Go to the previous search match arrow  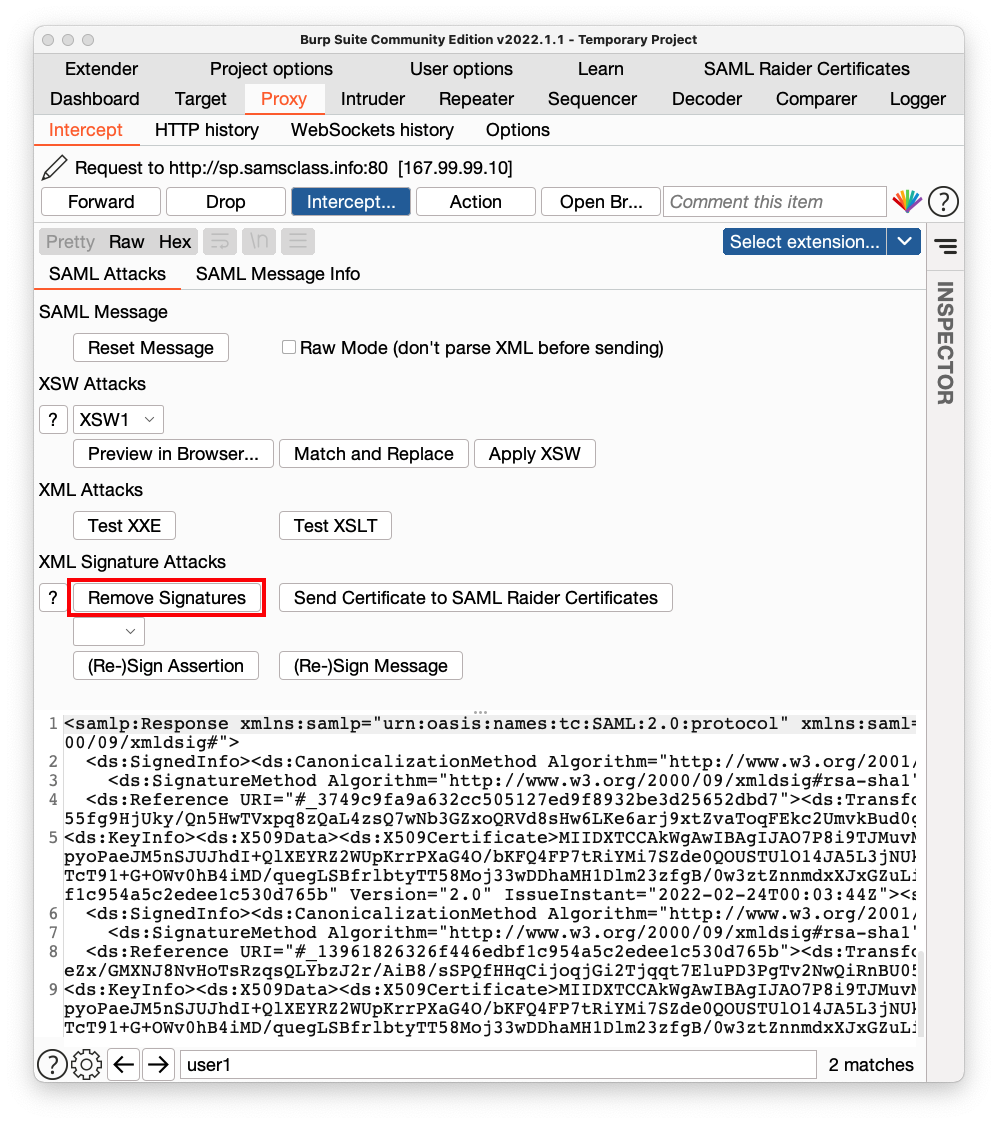click(x=124, y=1065)
